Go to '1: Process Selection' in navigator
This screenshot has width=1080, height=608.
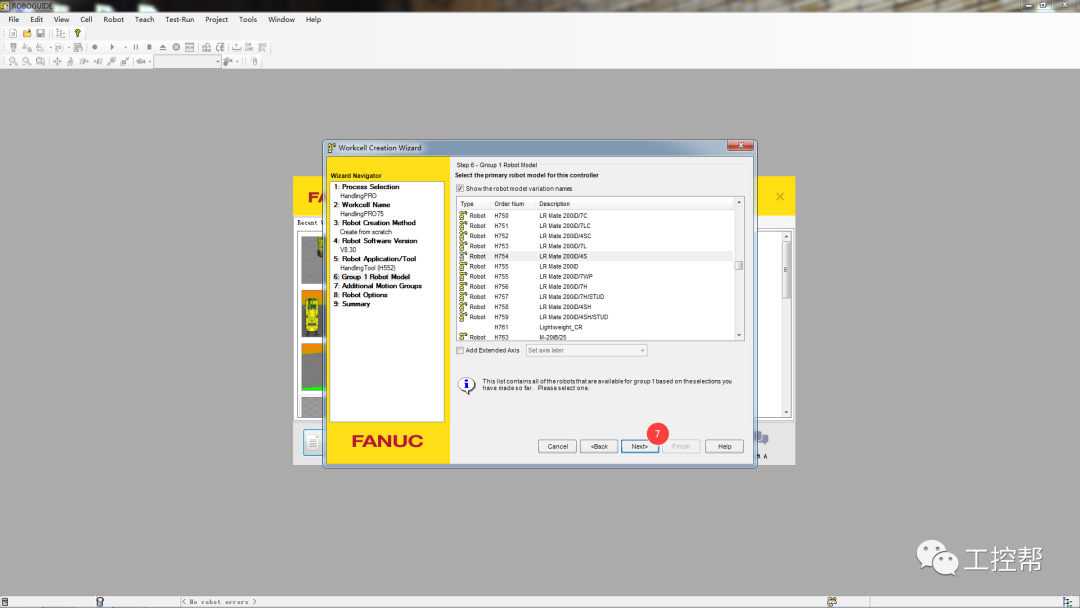tap(366, 187)
